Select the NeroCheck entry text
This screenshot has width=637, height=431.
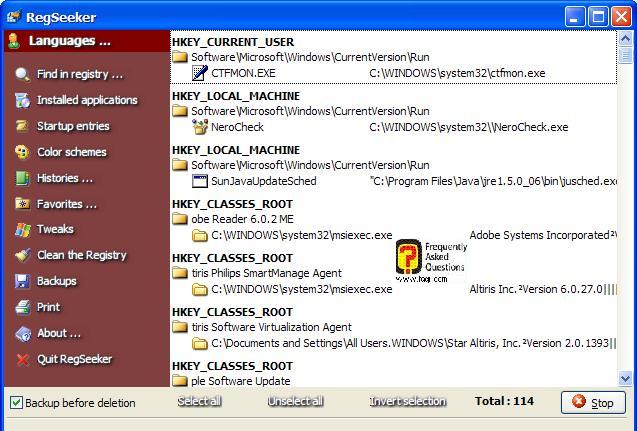point(237,127)
